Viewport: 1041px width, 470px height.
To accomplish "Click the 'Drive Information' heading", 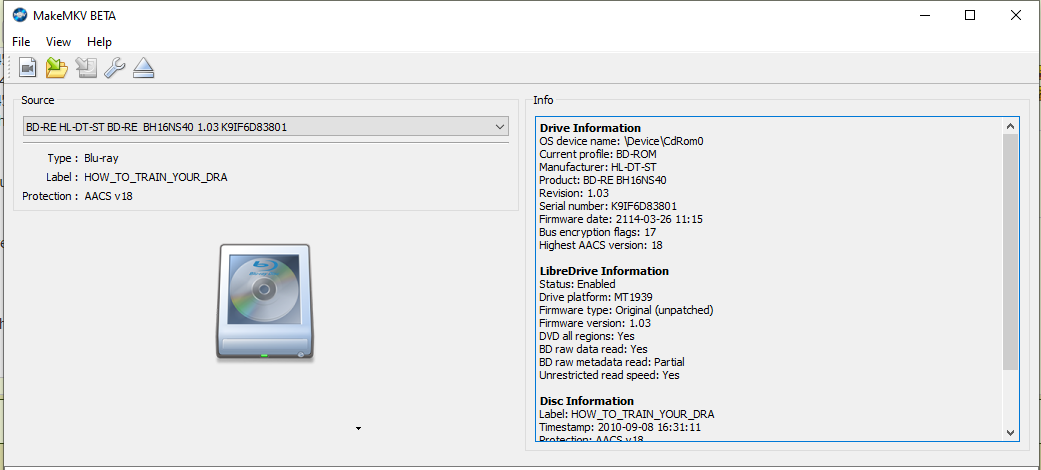I will pos(590,128).
